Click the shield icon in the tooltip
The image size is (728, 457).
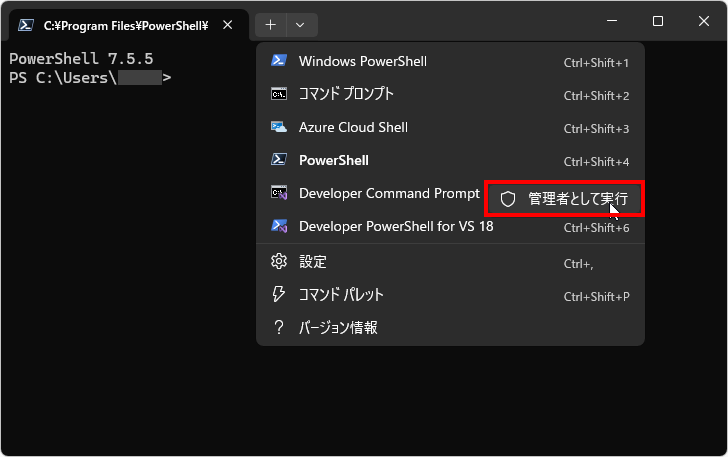(x=508, y=199)
